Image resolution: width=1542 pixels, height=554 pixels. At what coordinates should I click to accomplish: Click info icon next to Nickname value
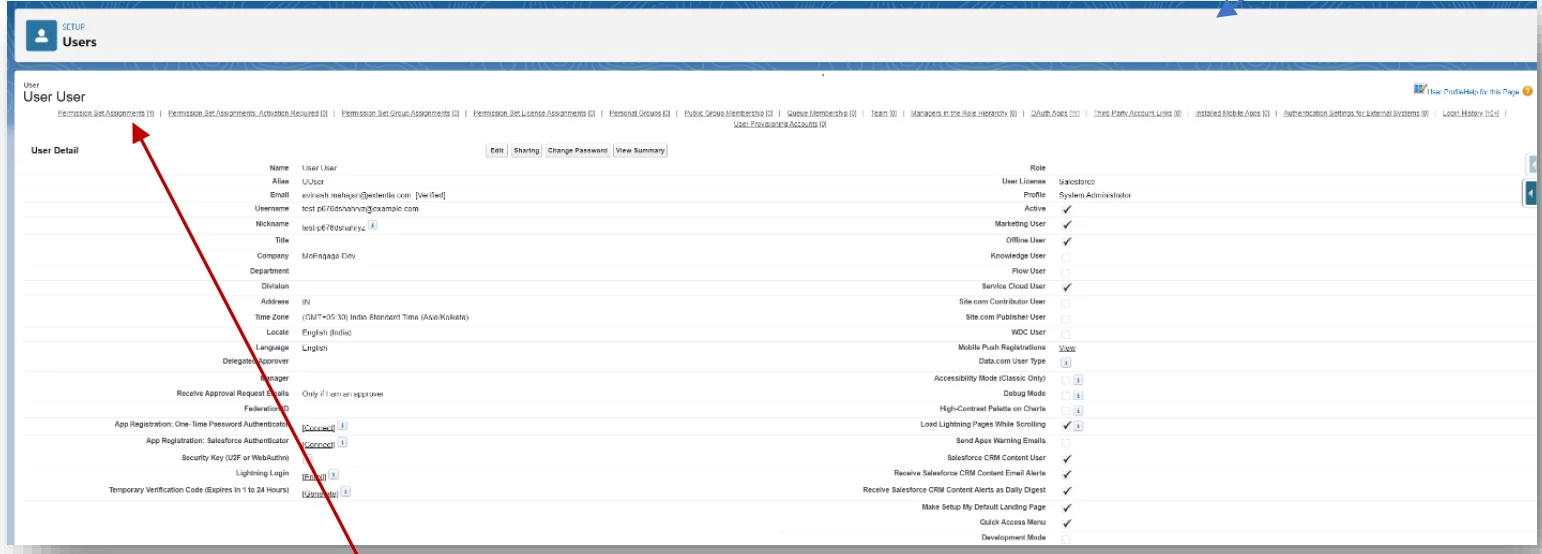coord(373,225)
